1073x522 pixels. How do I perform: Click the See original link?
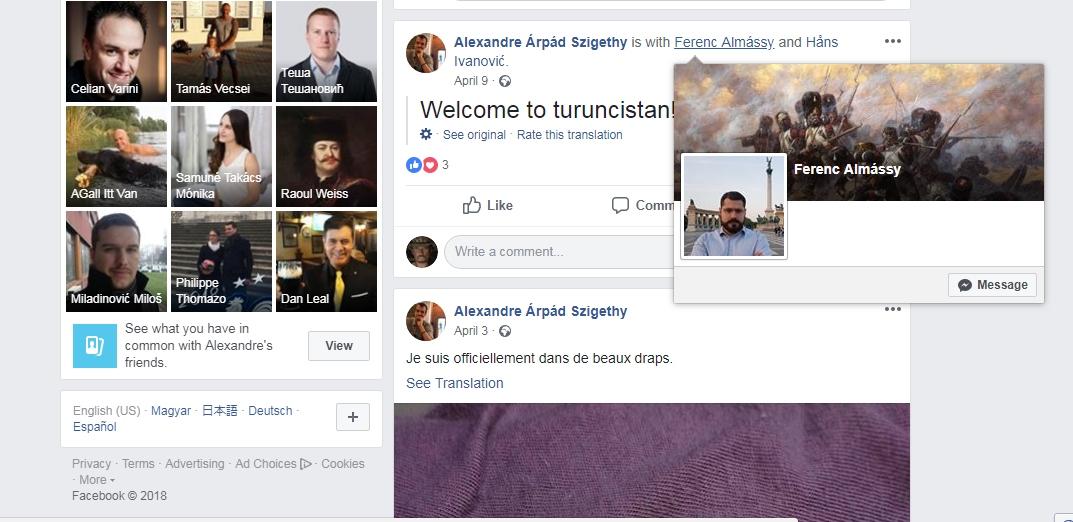(x=474, y=135)
